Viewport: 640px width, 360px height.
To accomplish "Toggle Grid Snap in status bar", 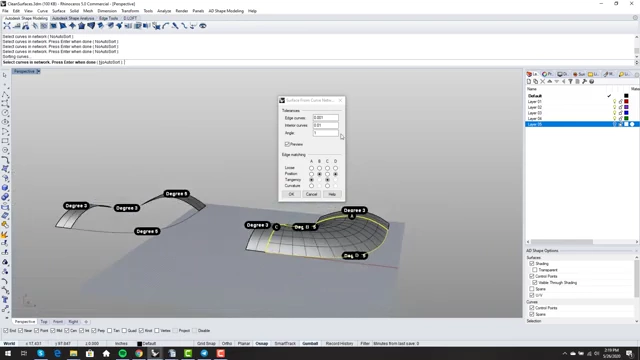I will [x=206, y=344].
